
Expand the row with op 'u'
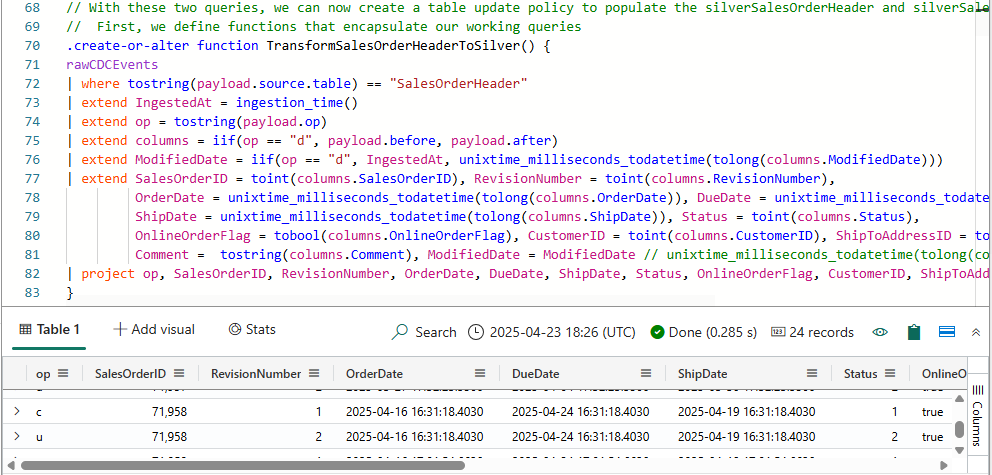tap(17, 436)
